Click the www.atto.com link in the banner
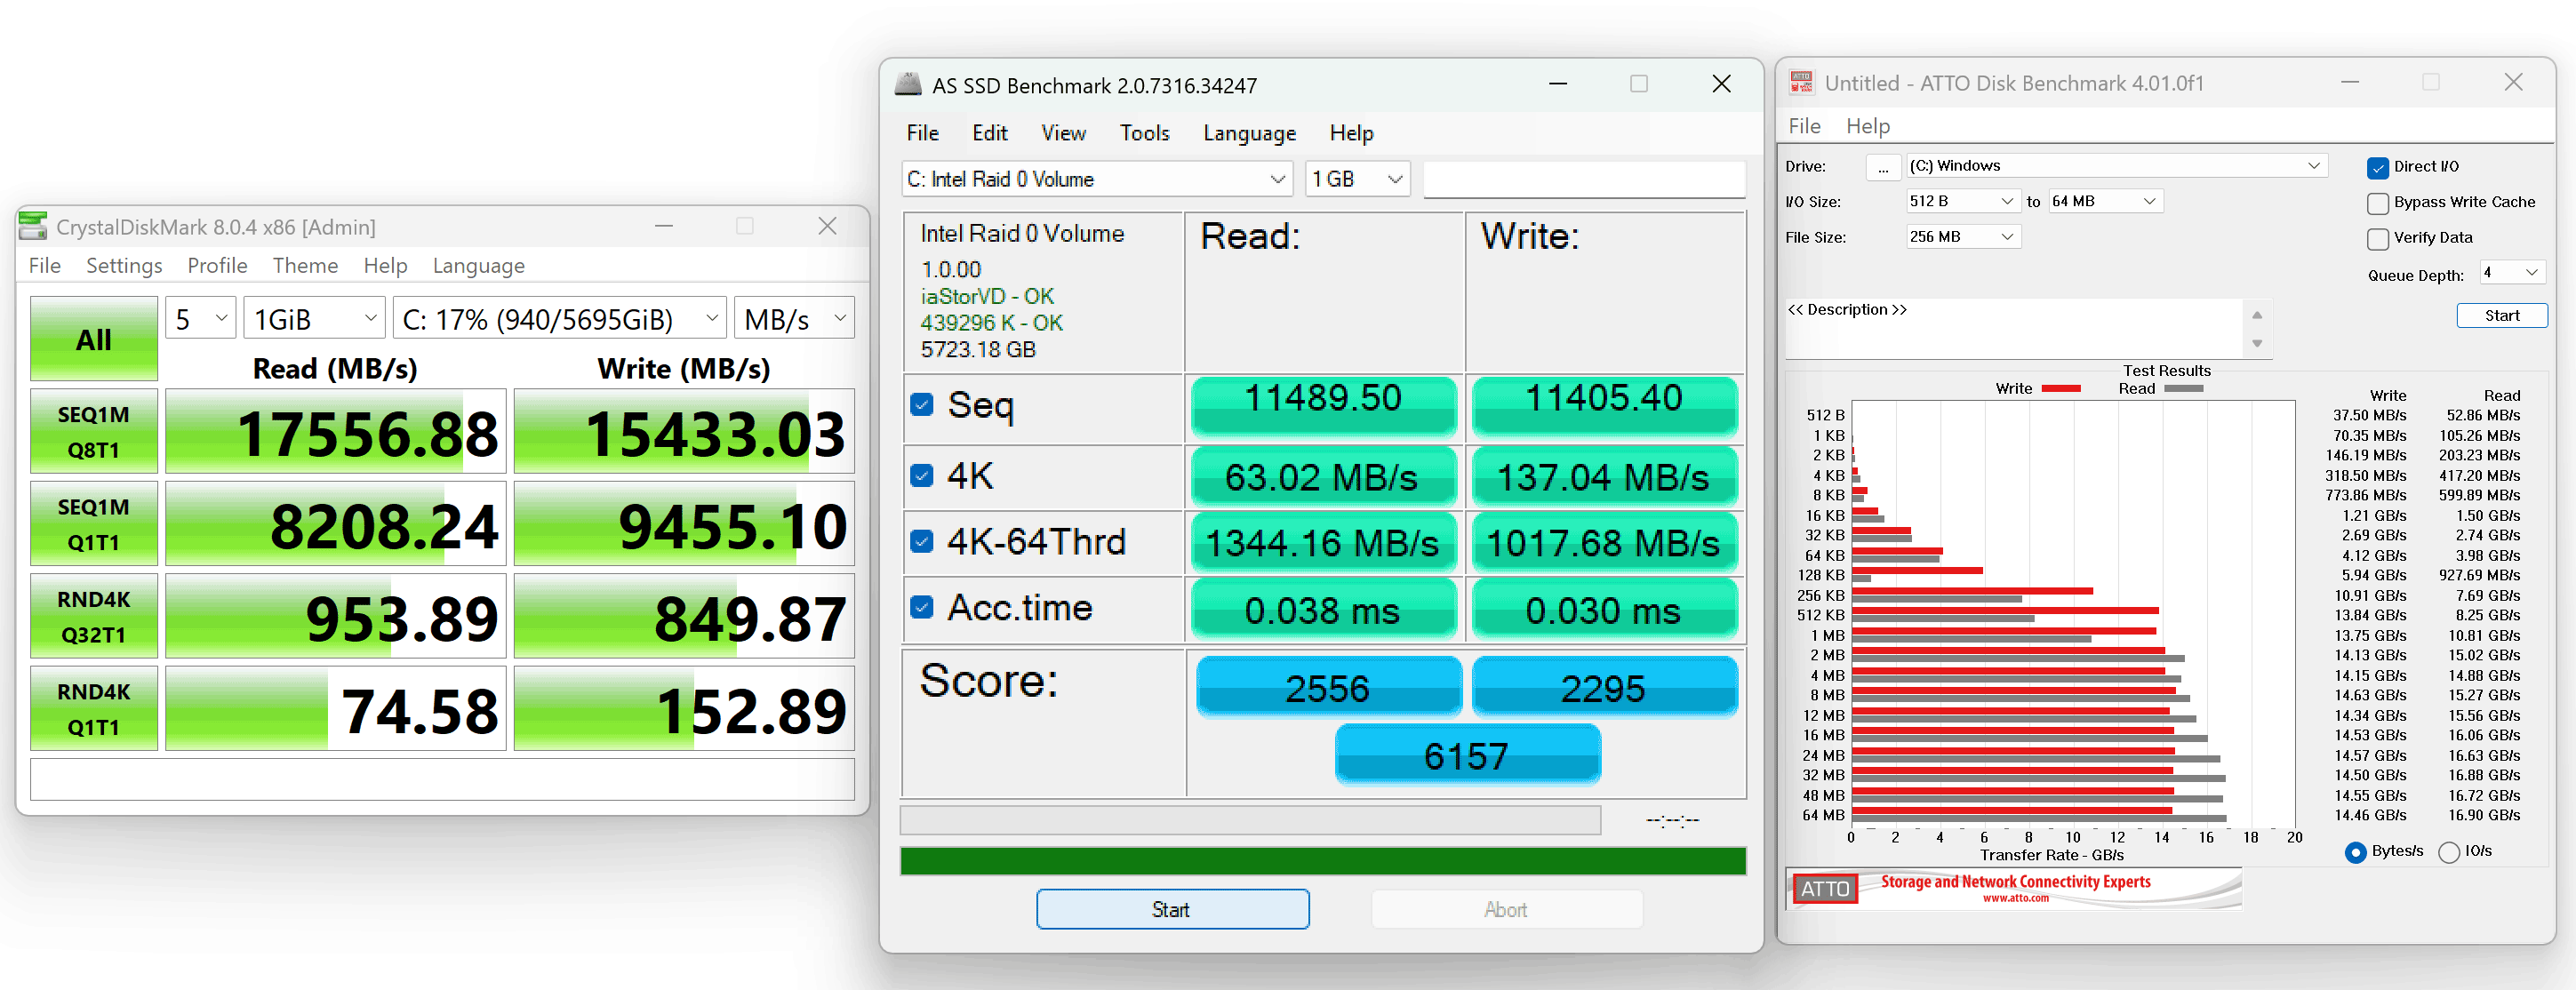Screen dimensions: 2576x990 coord(2015,898)
